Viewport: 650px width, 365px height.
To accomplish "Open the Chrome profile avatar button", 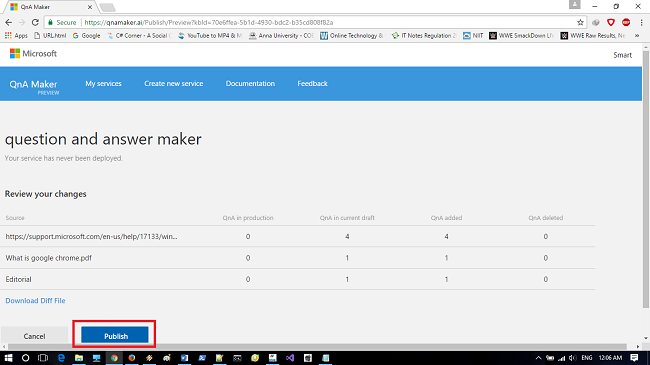I will [x=575, y=5].
